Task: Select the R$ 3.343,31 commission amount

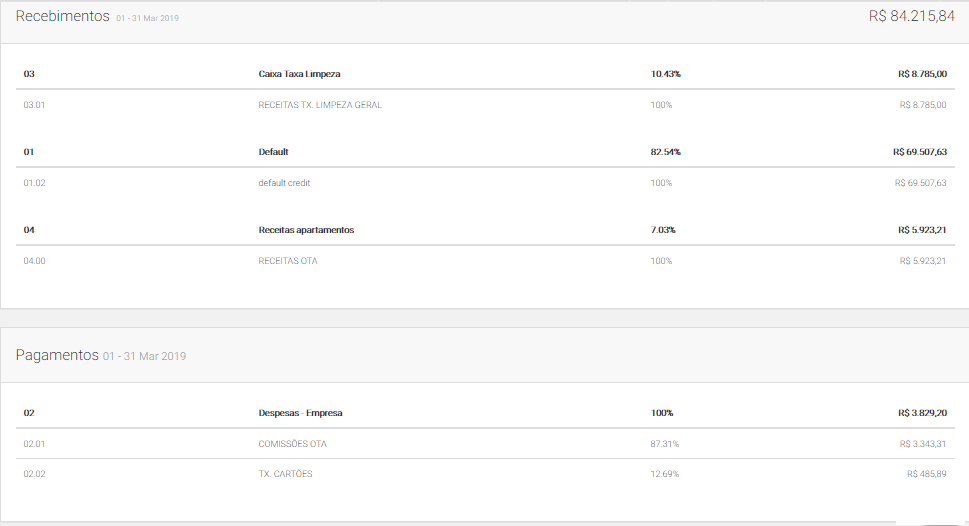Action: click(x=920, y=444)
